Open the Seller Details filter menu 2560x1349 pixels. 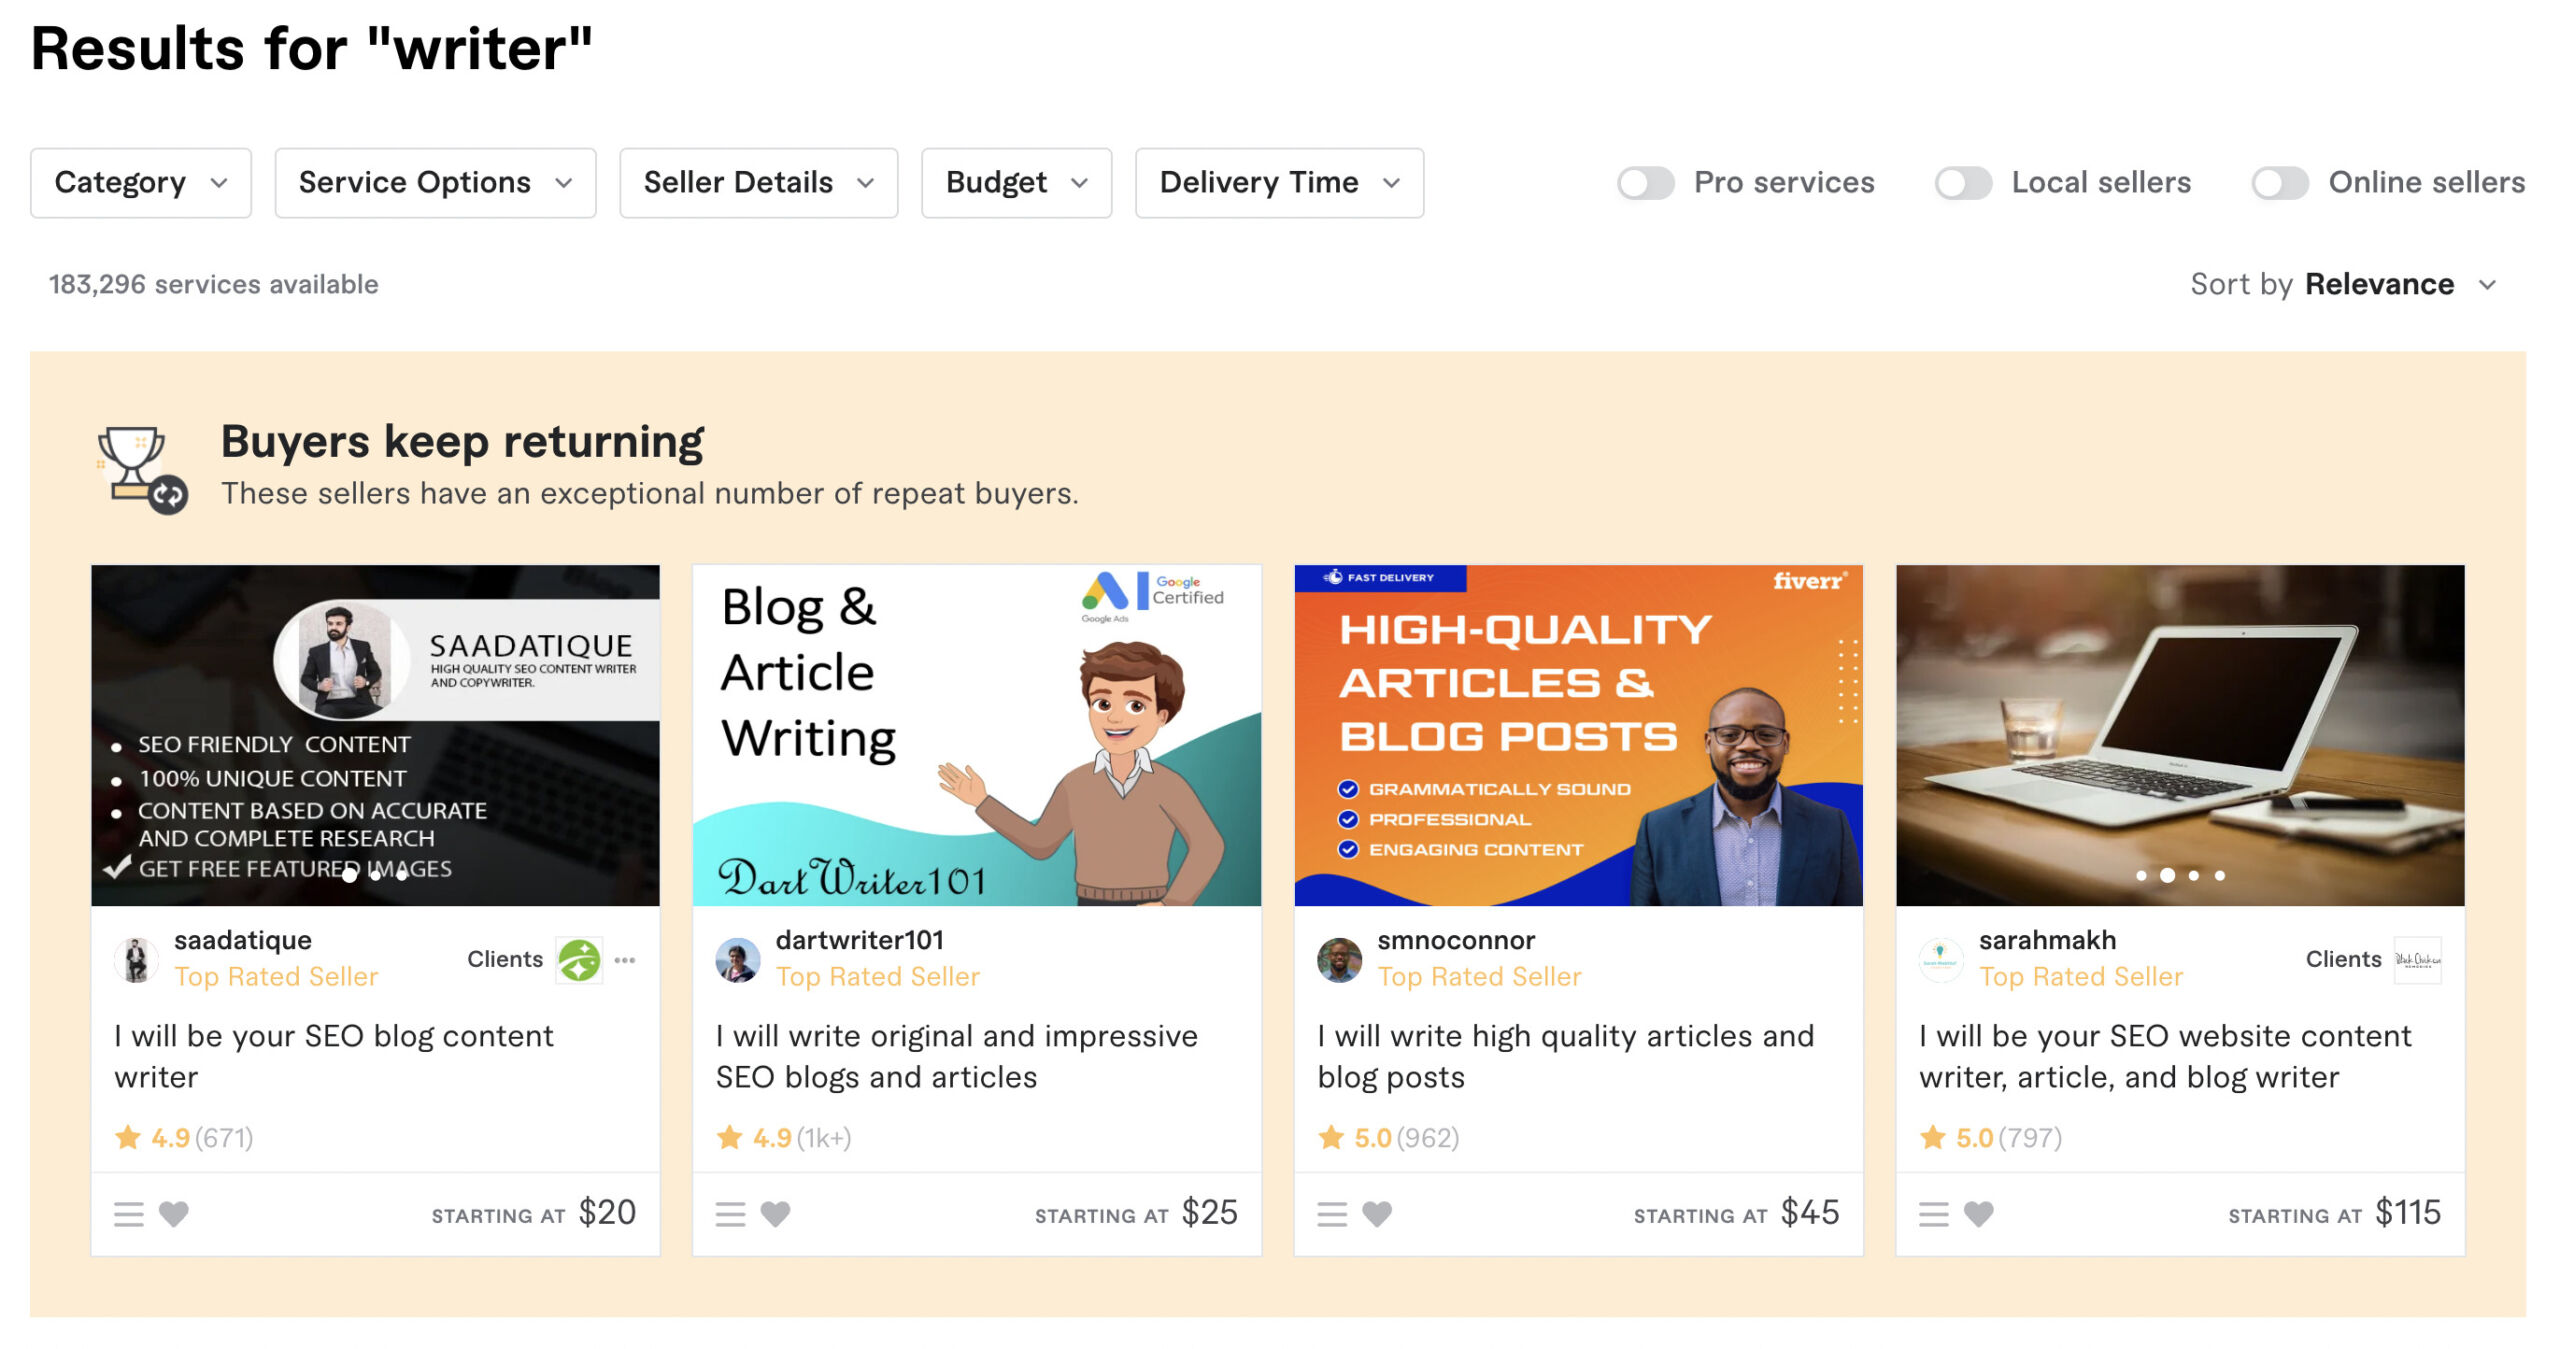point(760,181)
